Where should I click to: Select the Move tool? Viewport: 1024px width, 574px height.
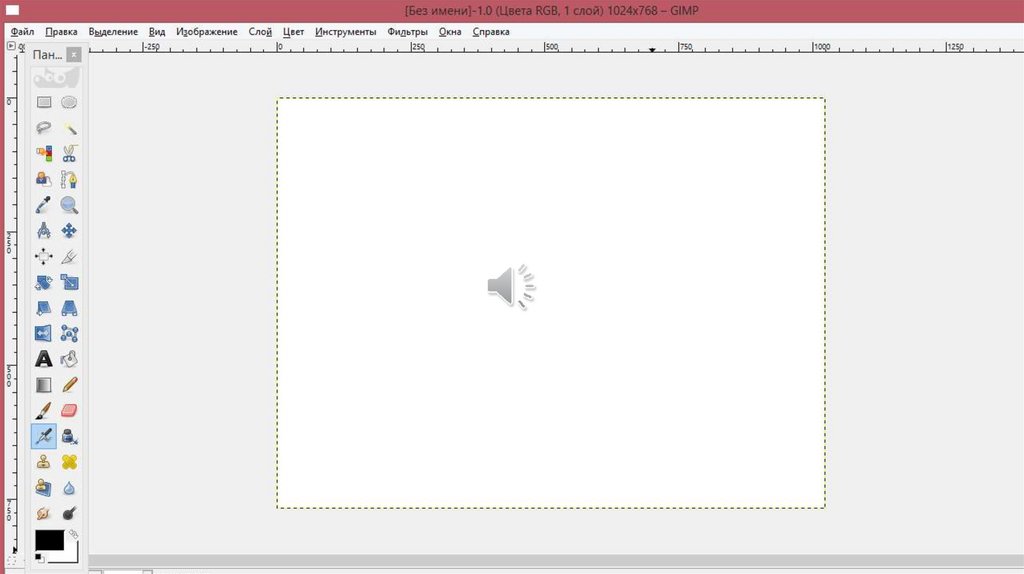tap(69, 231)
